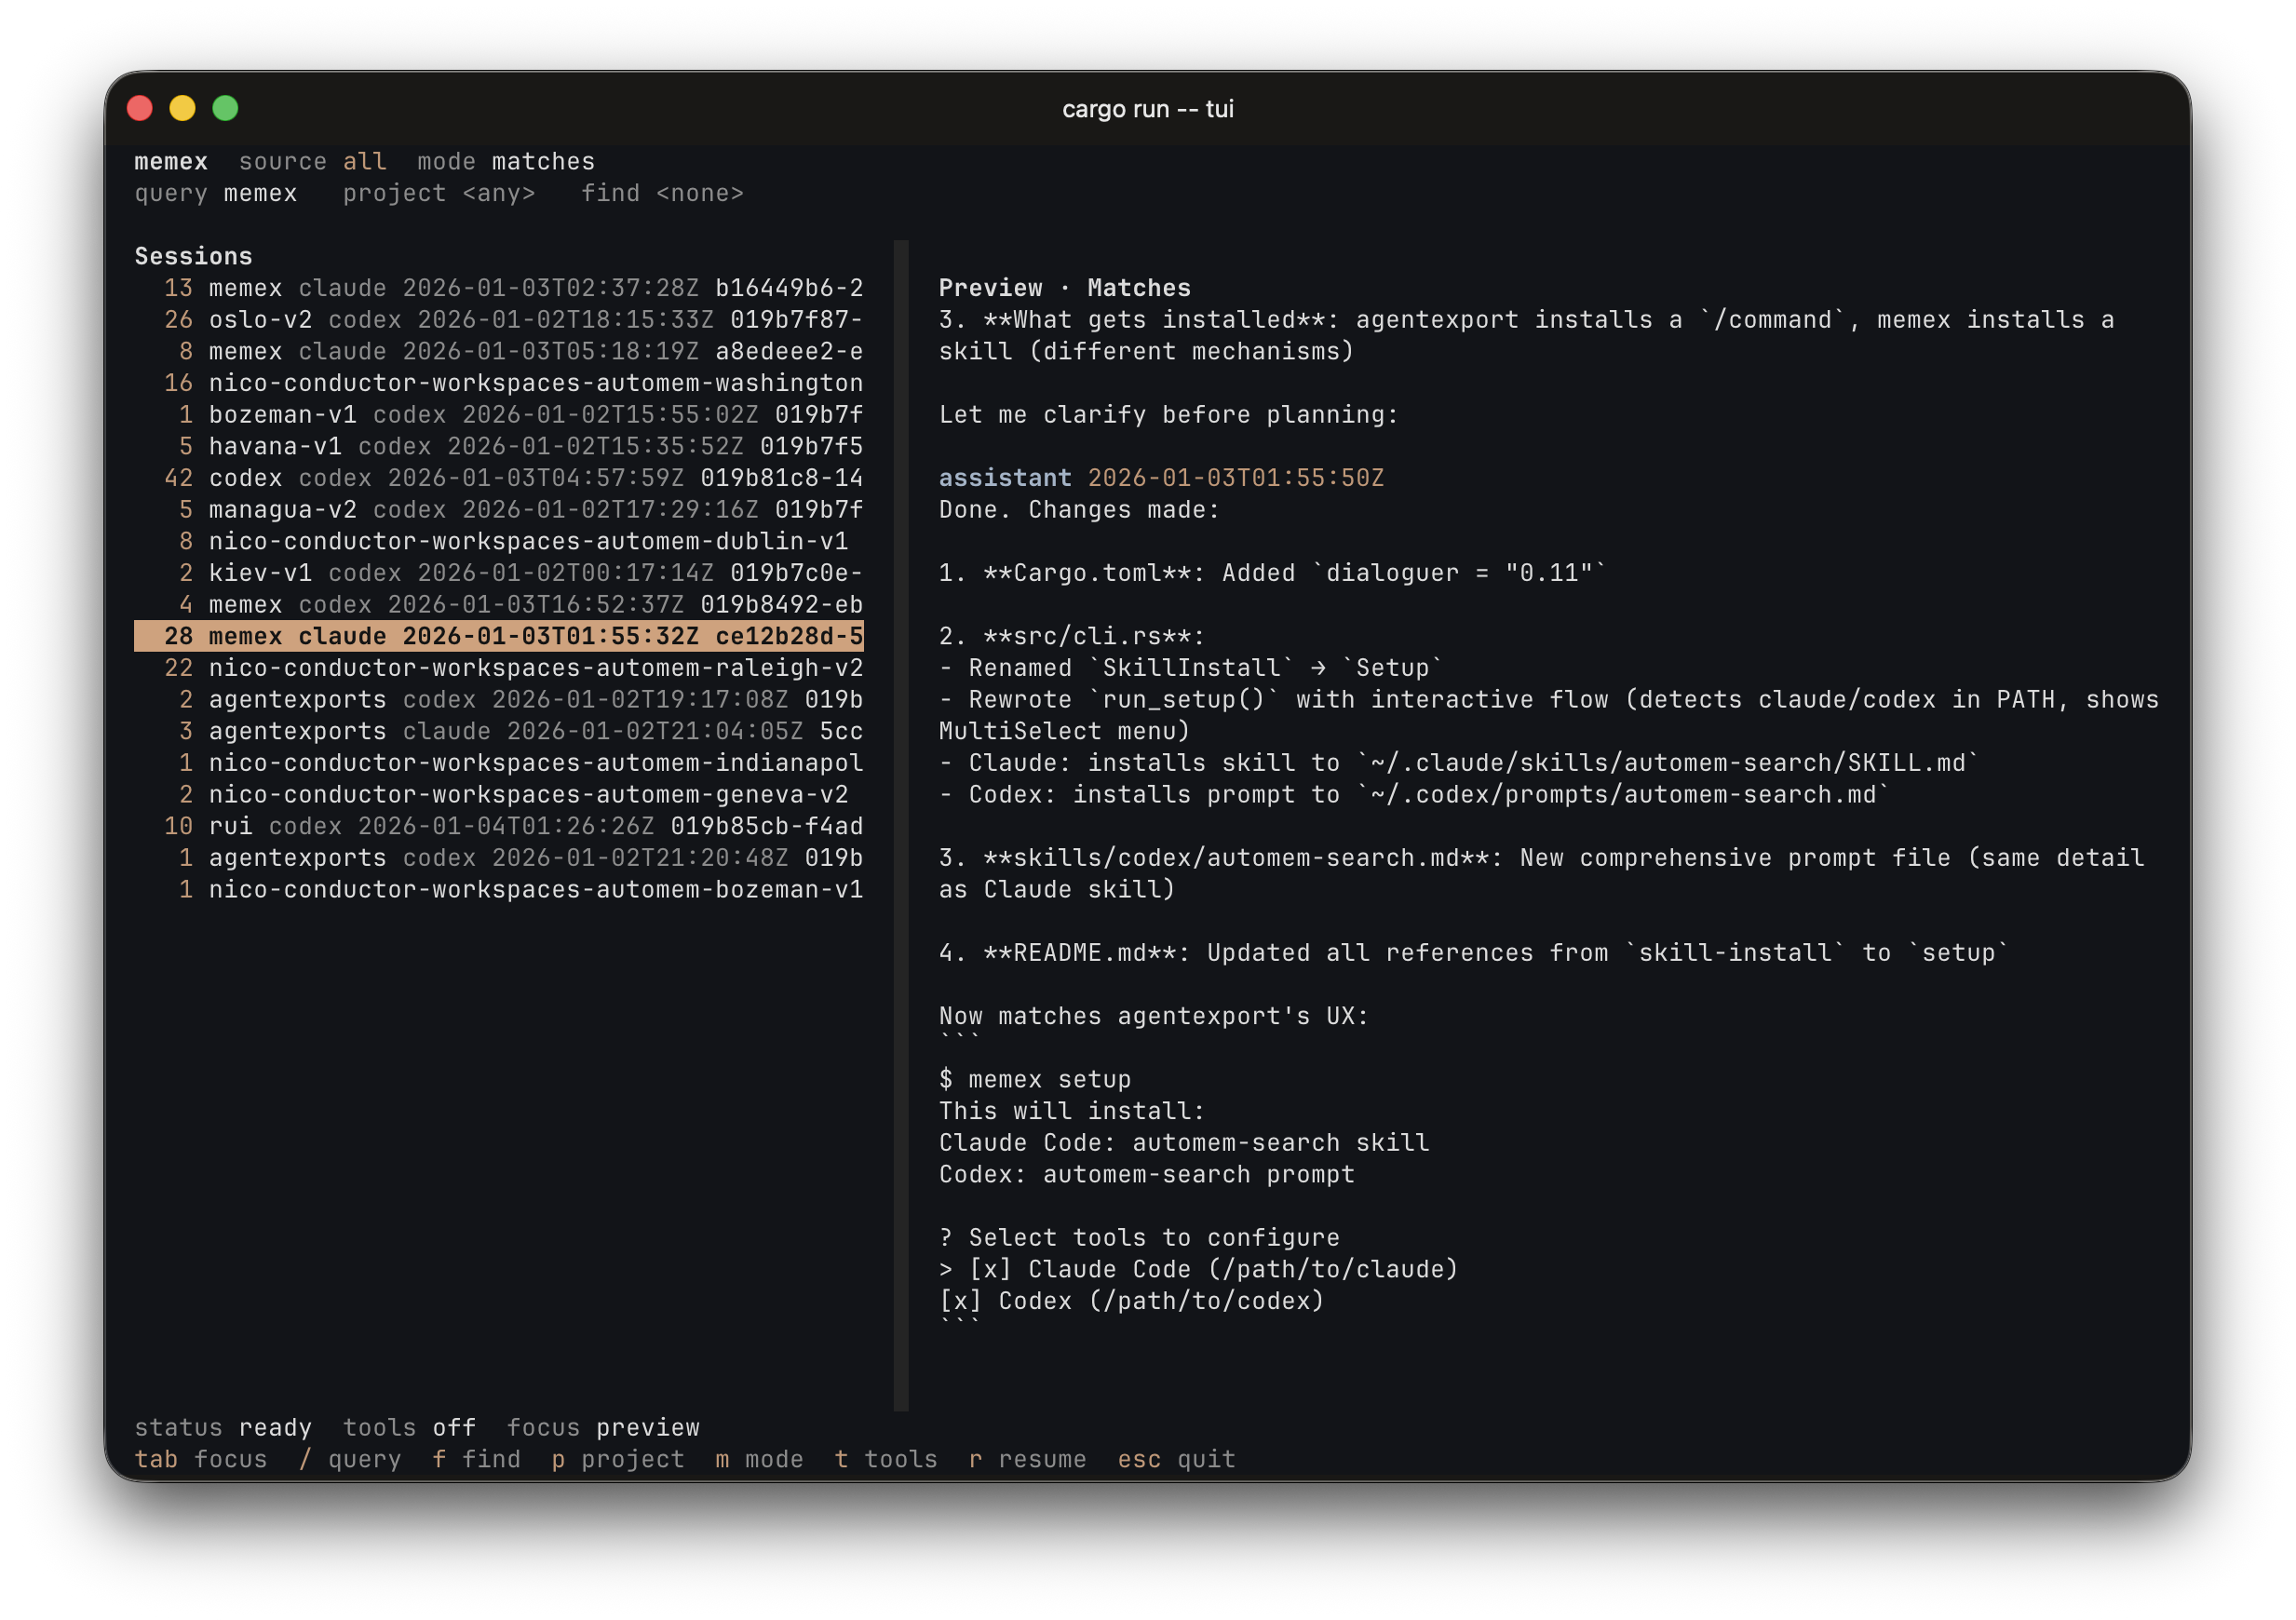
Task: Click the green zoom window button
Action: coord(225,108)
